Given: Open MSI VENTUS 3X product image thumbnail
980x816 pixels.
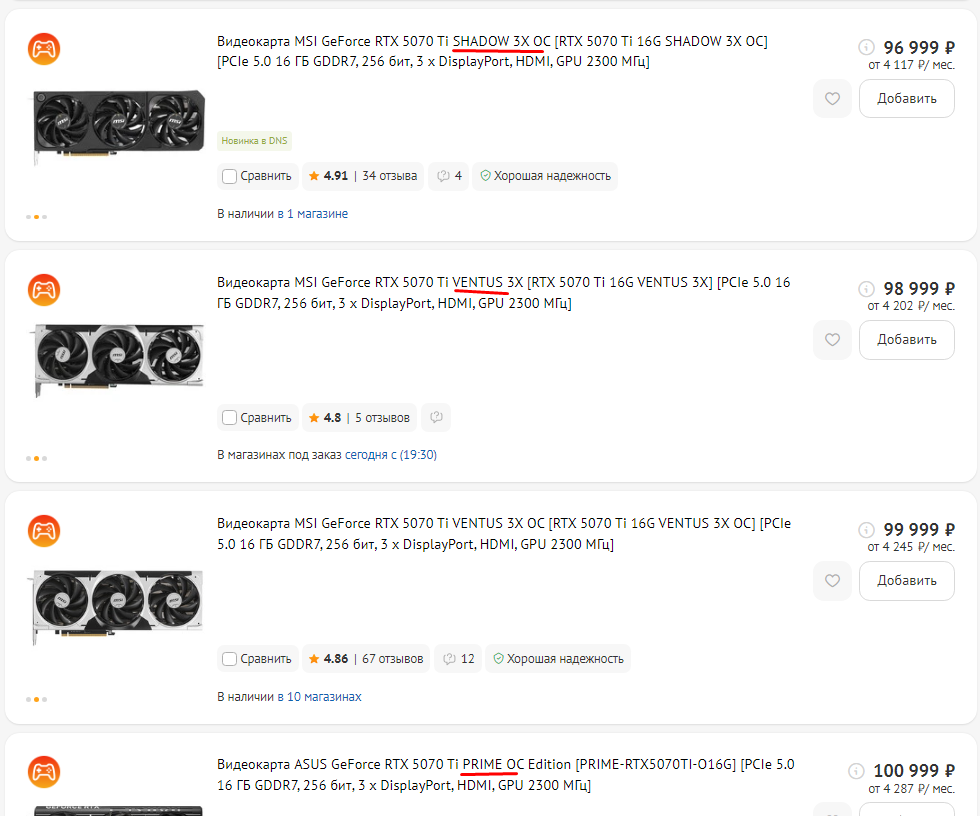Looking at the screenshot, I should click(119, 359).
